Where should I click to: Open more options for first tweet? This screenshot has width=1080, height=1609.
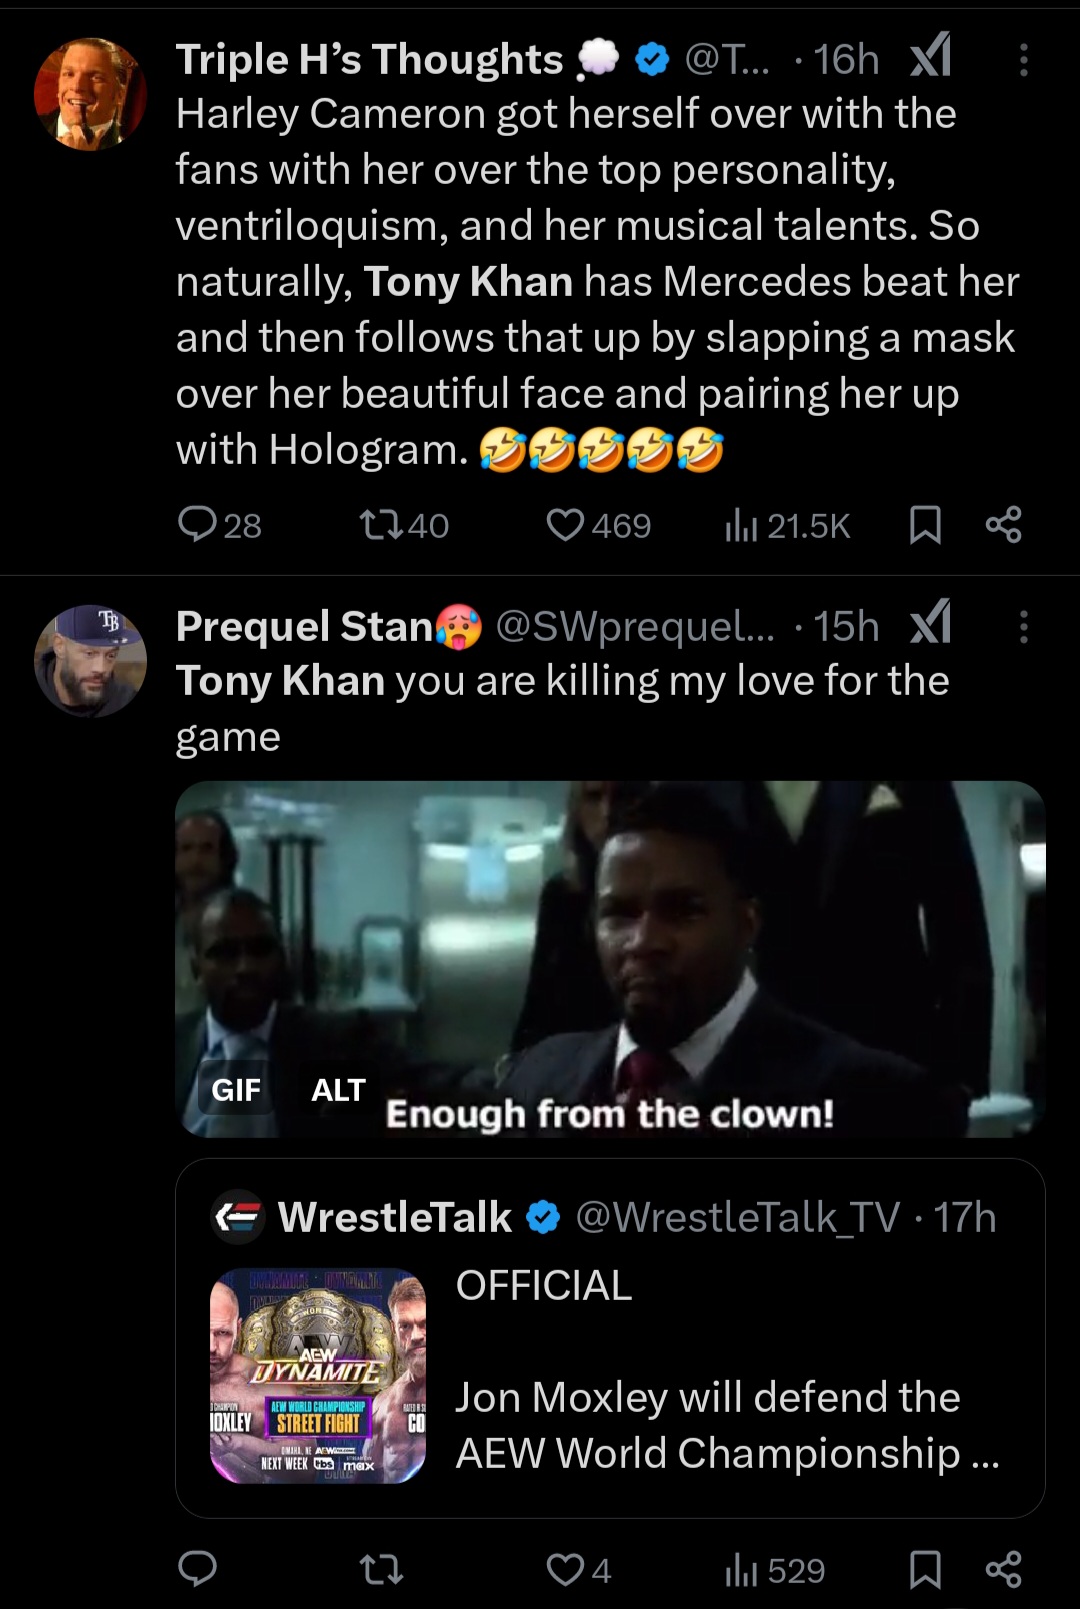click(x=1023, y=60)
